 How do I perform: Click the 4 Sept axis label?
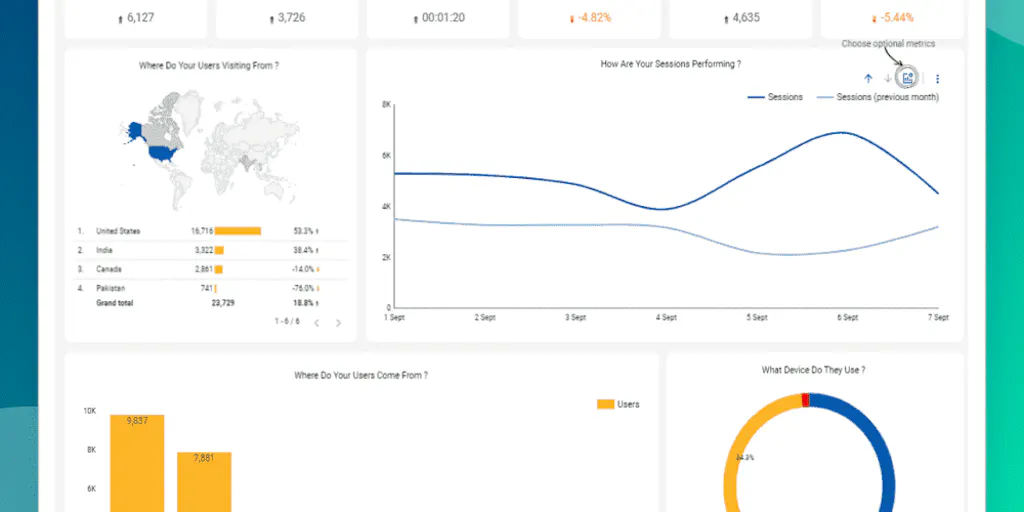pos(666,317)
